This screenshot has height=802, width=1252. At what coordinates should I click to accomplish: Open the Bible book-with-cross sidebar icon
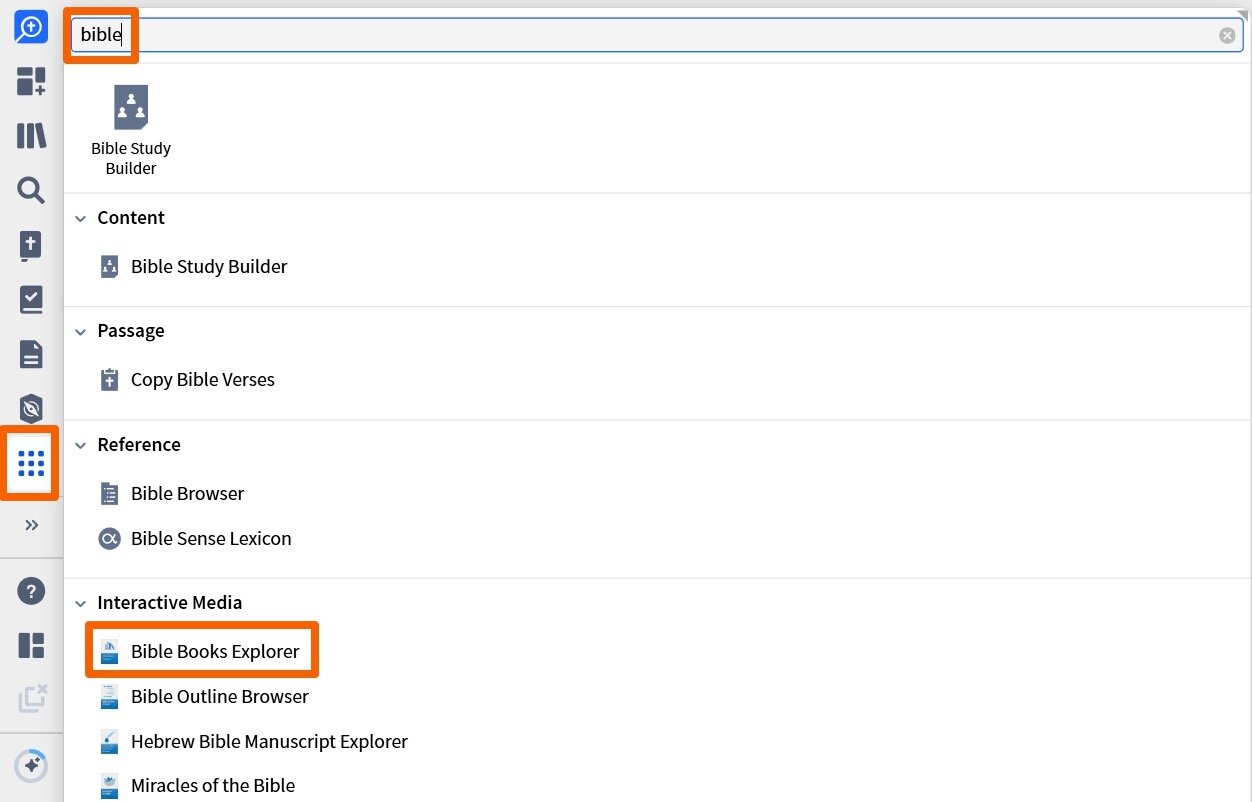coord(31,245)
